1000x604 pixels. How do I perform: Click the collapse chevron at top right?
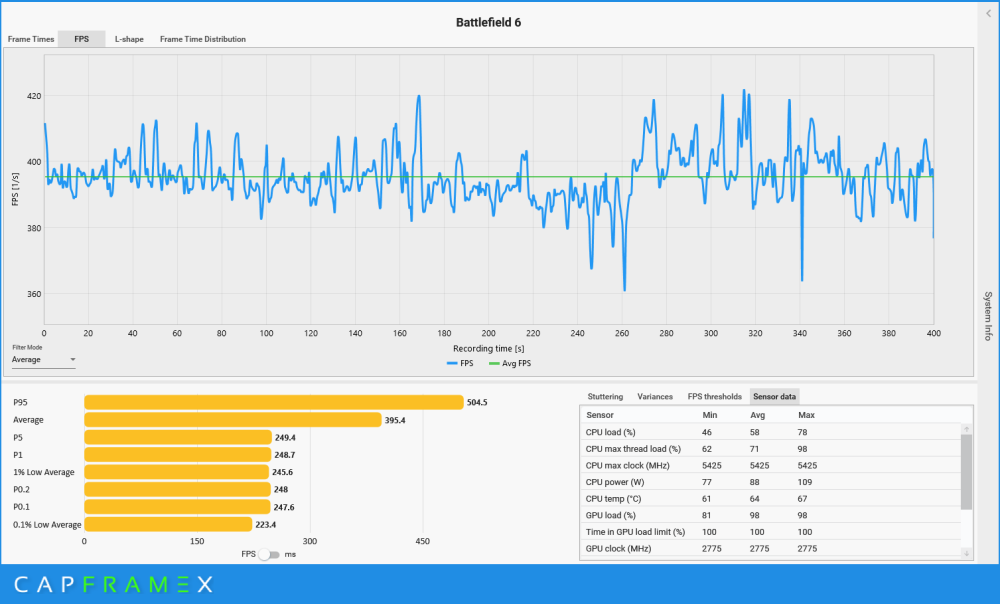coord(989,13)
